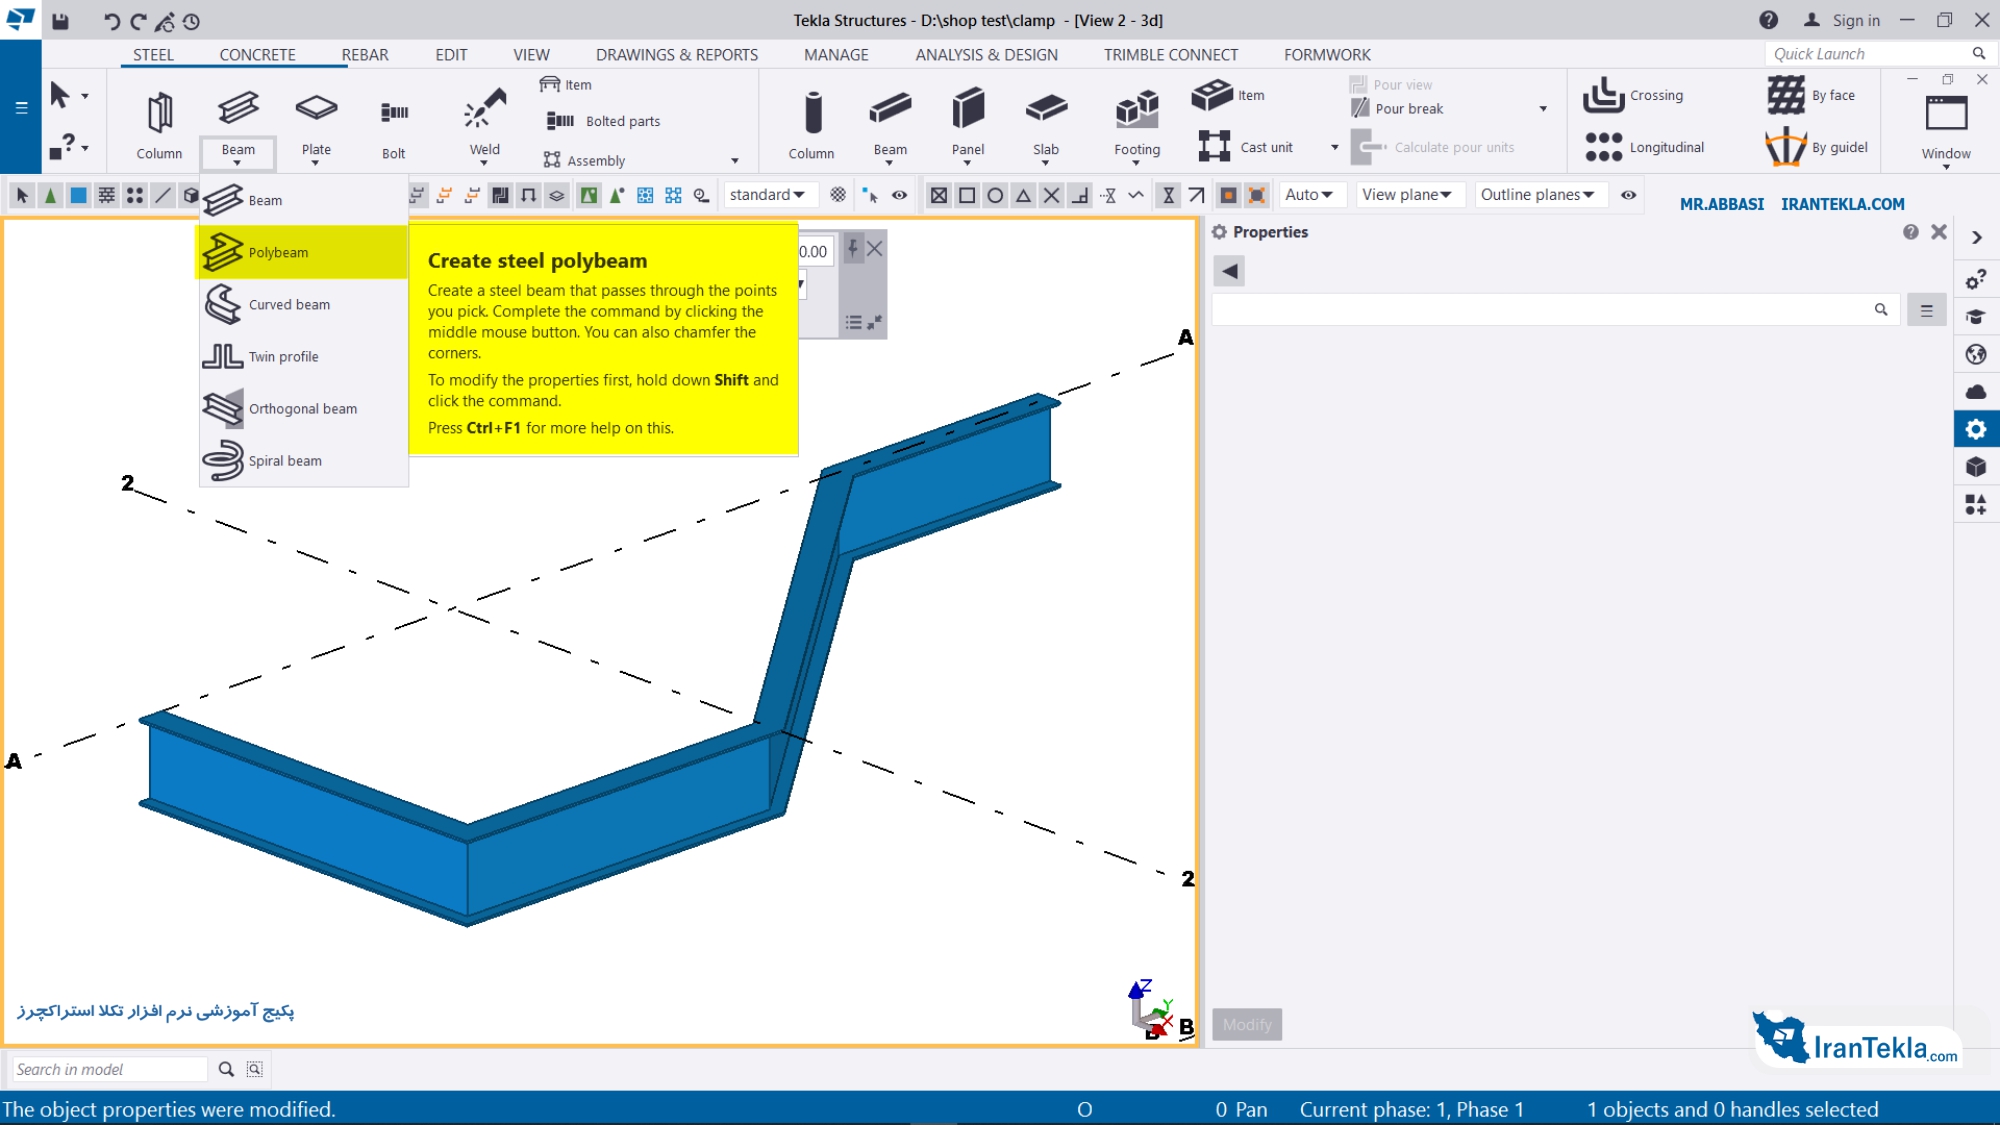The width and height of the screenshot is (2000, 1125).
Task: Toggle snap toolbar visibility eye icon
Action: pyautogui.click(x=1628, y=195)
